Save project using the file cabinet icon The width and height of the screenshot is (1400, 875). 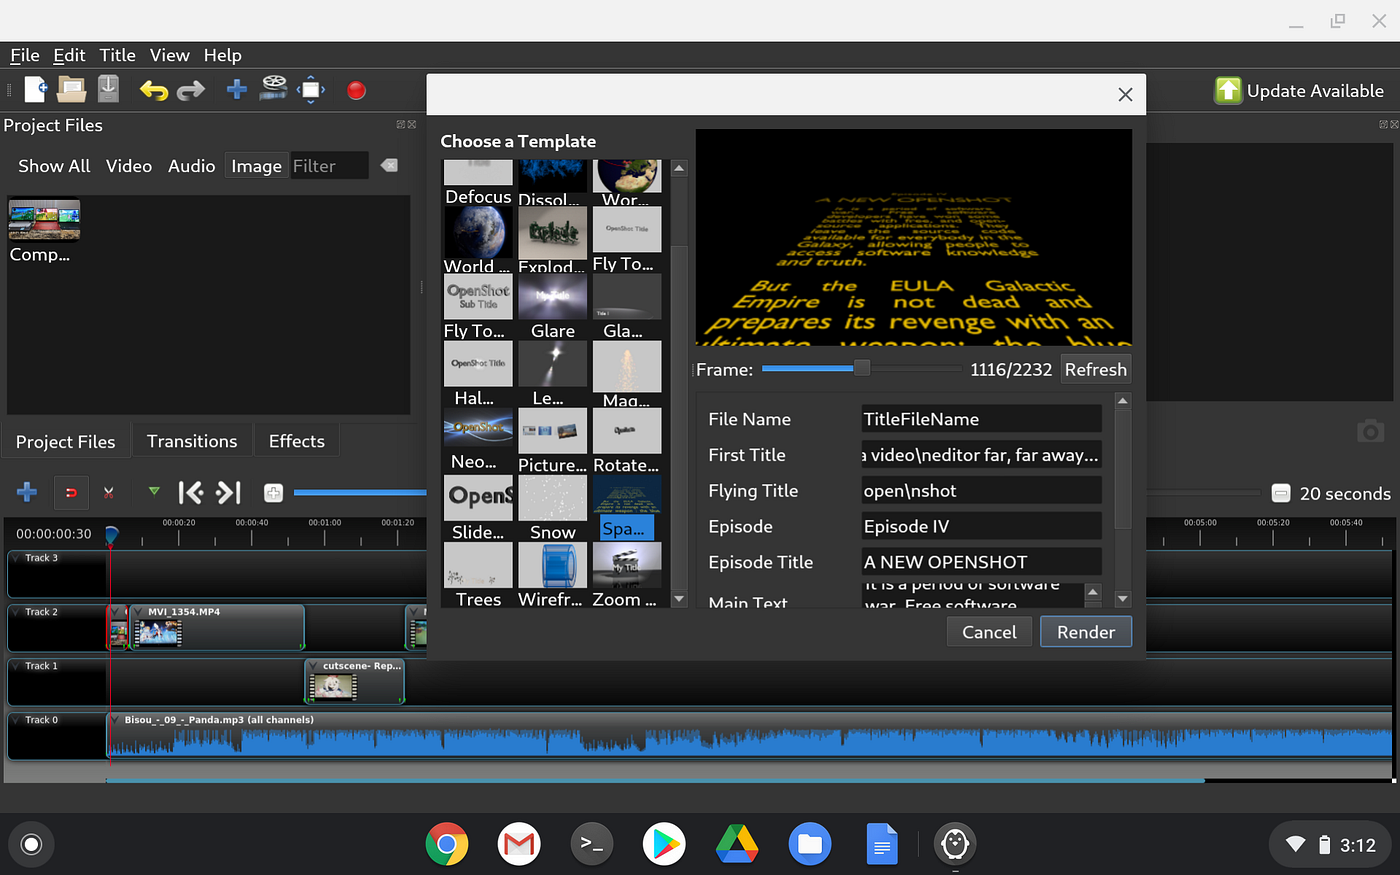click(108, 89)
